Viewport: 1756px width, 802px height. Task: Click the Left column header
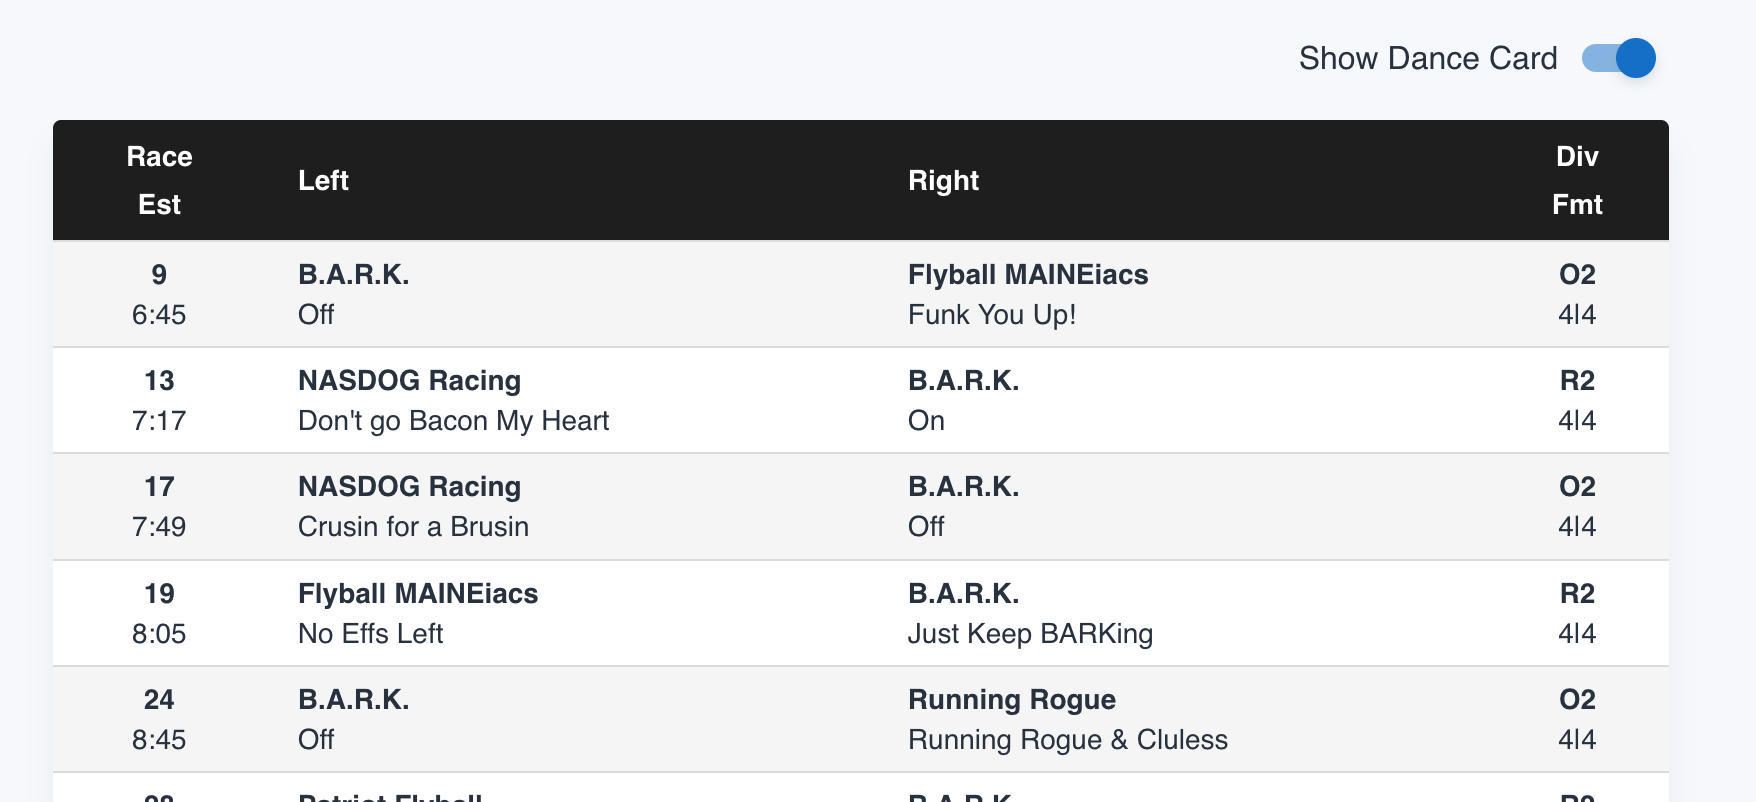(323, 180)
